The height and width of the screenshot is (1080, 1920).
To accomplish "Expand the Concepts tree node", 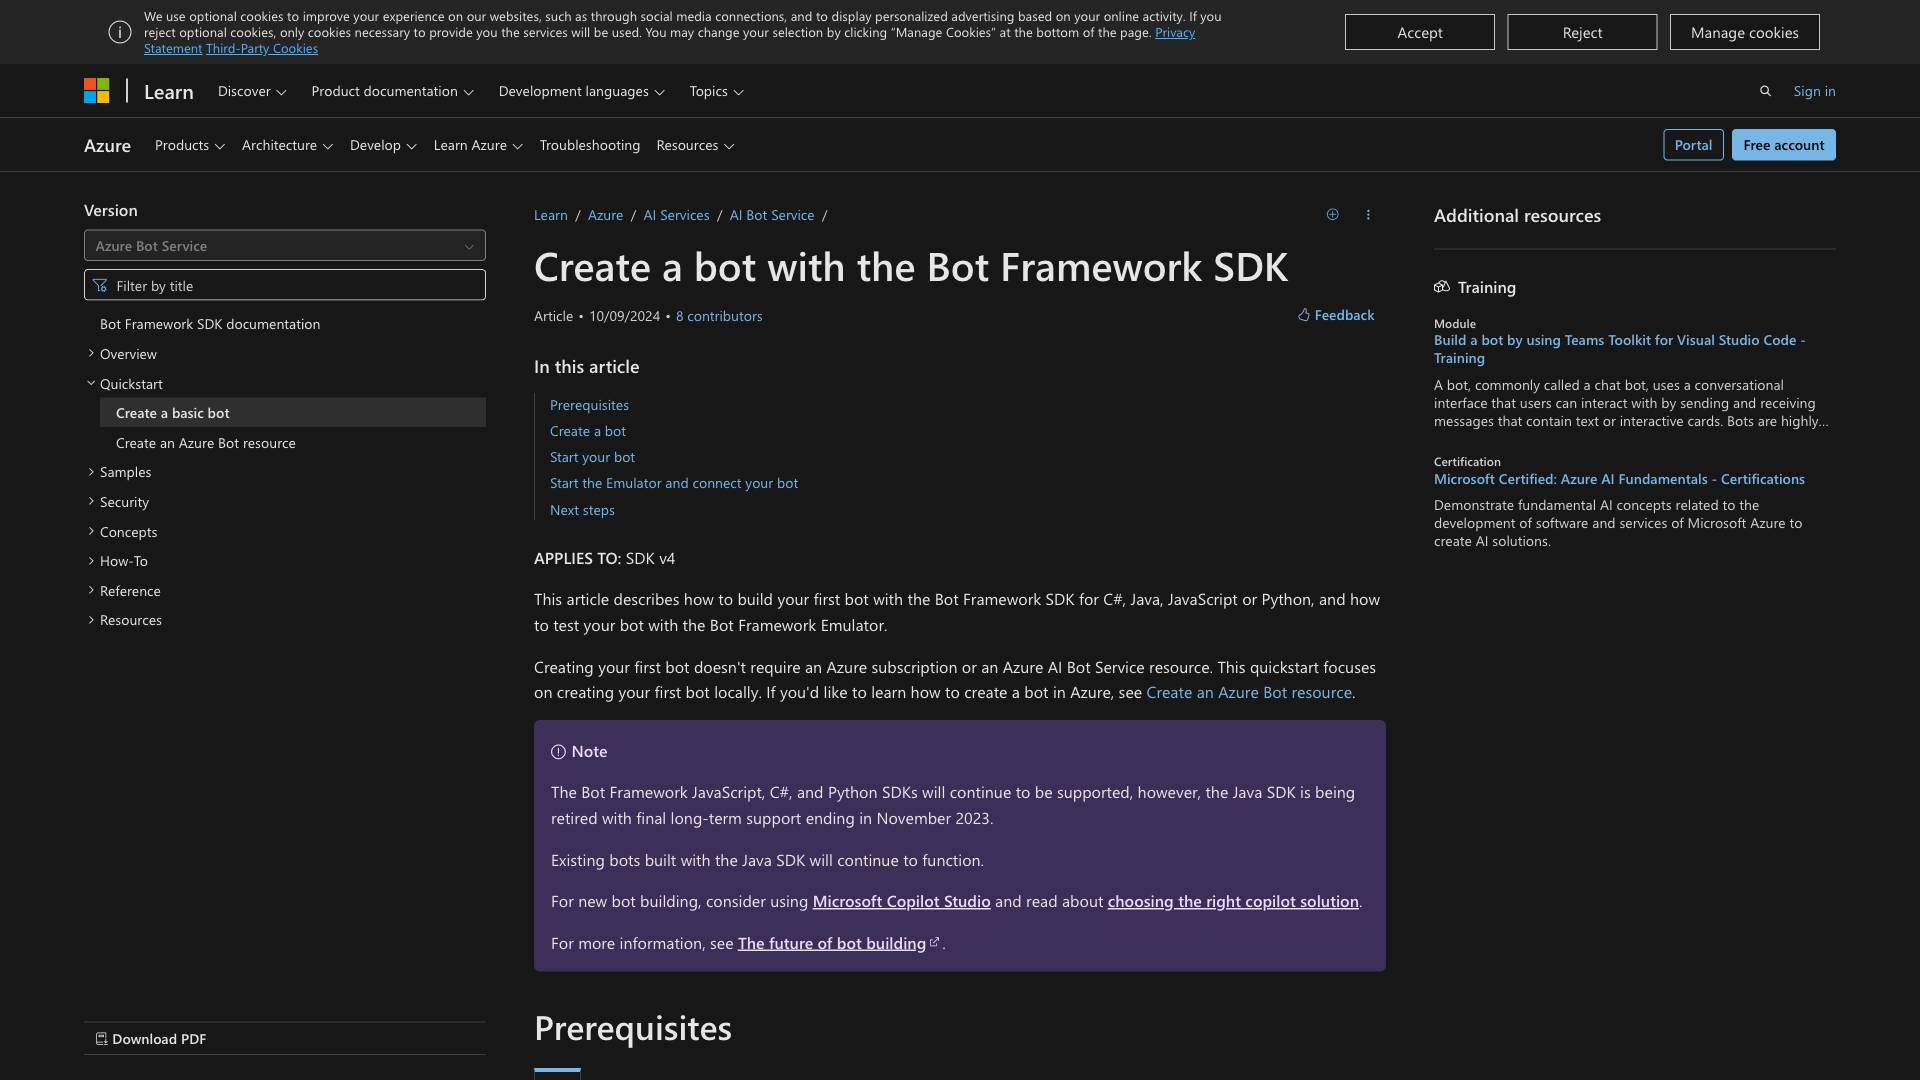I will (x=91, y=531).
